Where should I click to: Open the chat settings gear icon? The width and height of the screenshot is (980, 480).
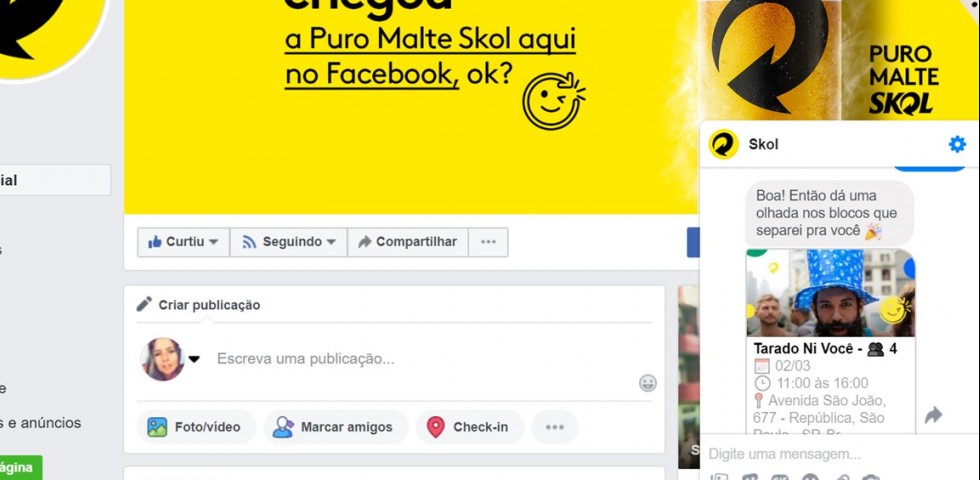(957, 144)
